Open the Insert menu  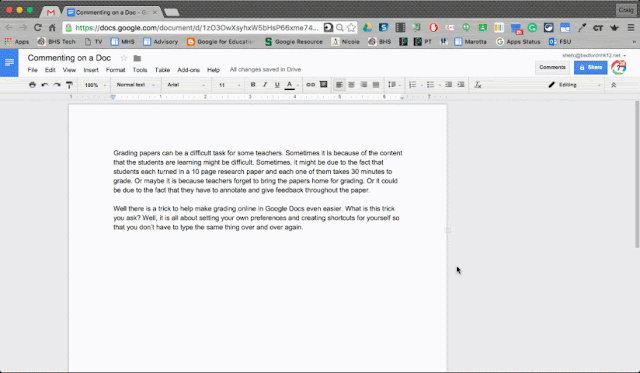point(91,70)
